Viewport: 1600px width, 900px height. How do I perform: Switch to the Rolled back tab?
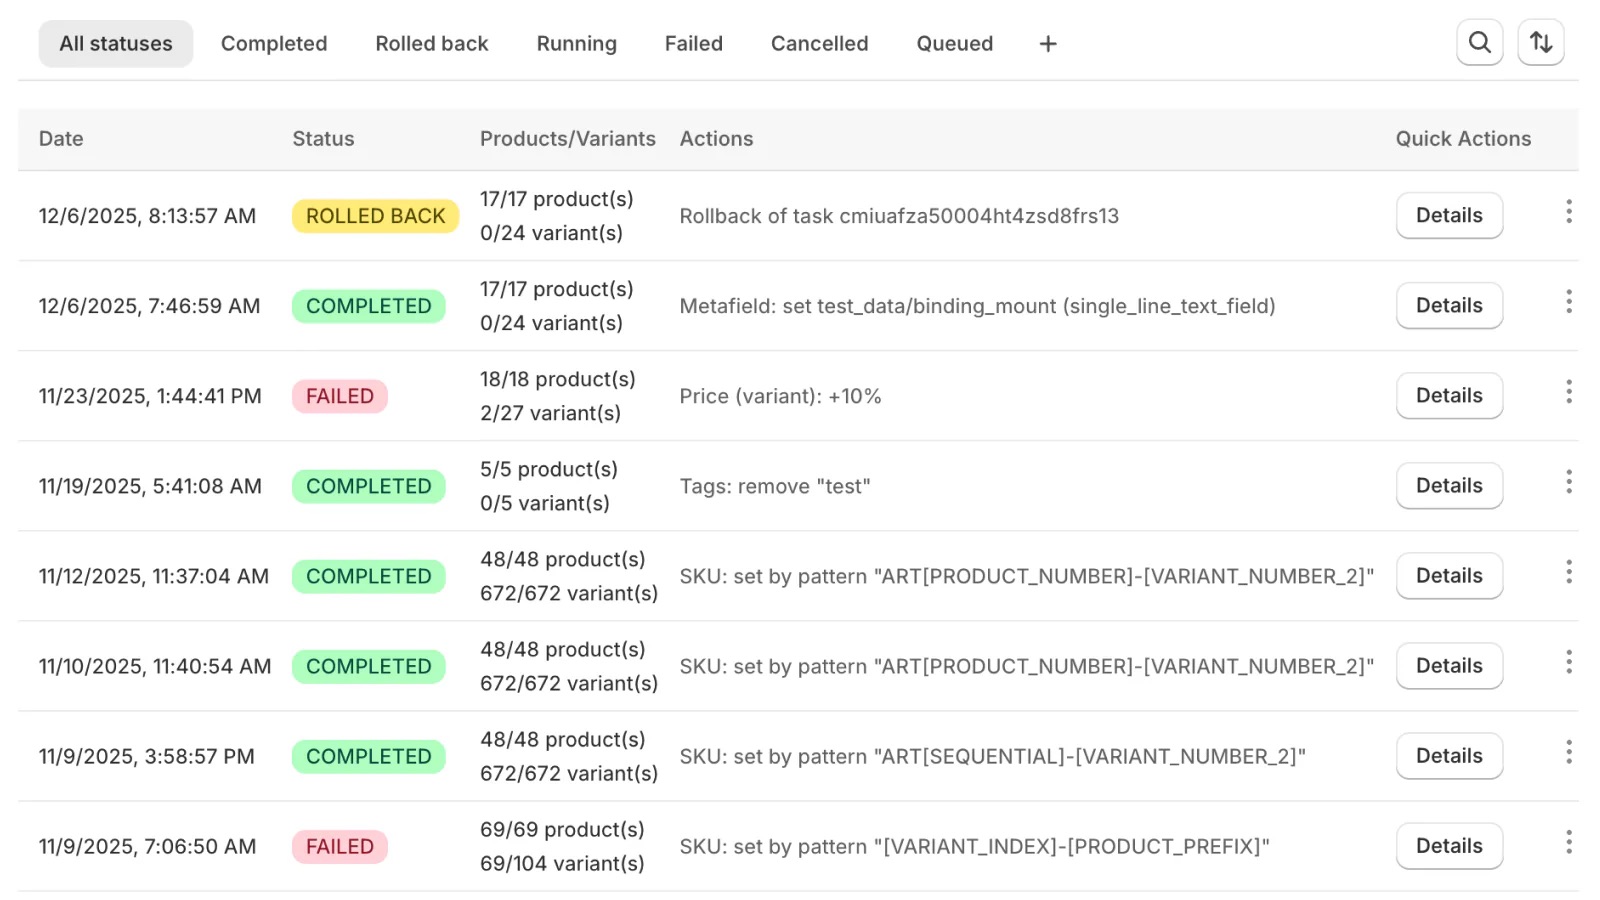tap(432, 44)
